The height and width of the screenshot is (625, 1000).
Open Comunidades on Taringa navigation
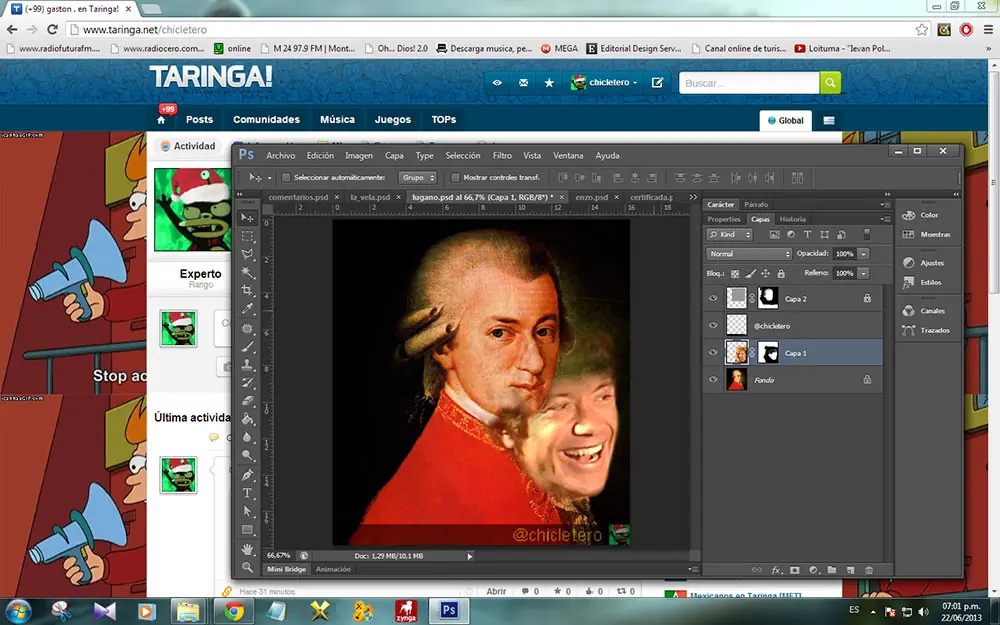(266, 119)
